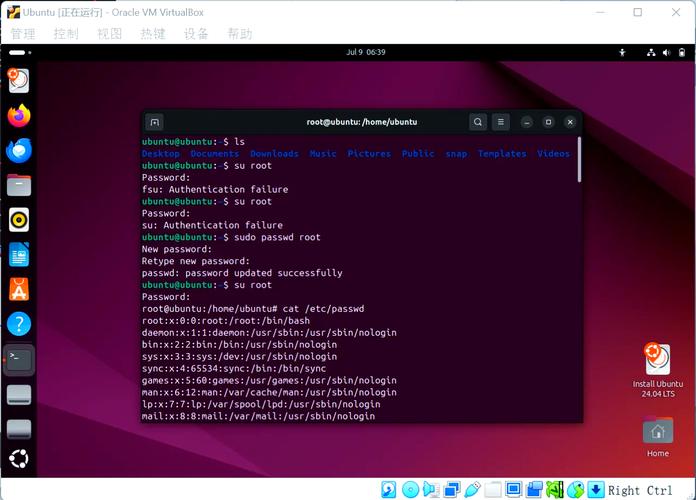Image resolution: width=696 pixels, height=500 pixels.
Task: Open the terminal new tab button
Action: pos(154,122)
